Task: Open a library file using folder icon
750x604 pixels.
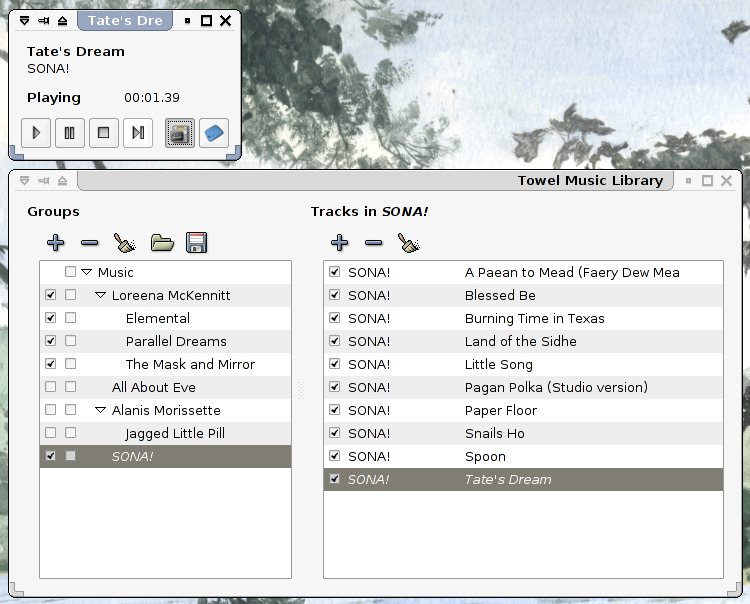Action: coord(162,242)
